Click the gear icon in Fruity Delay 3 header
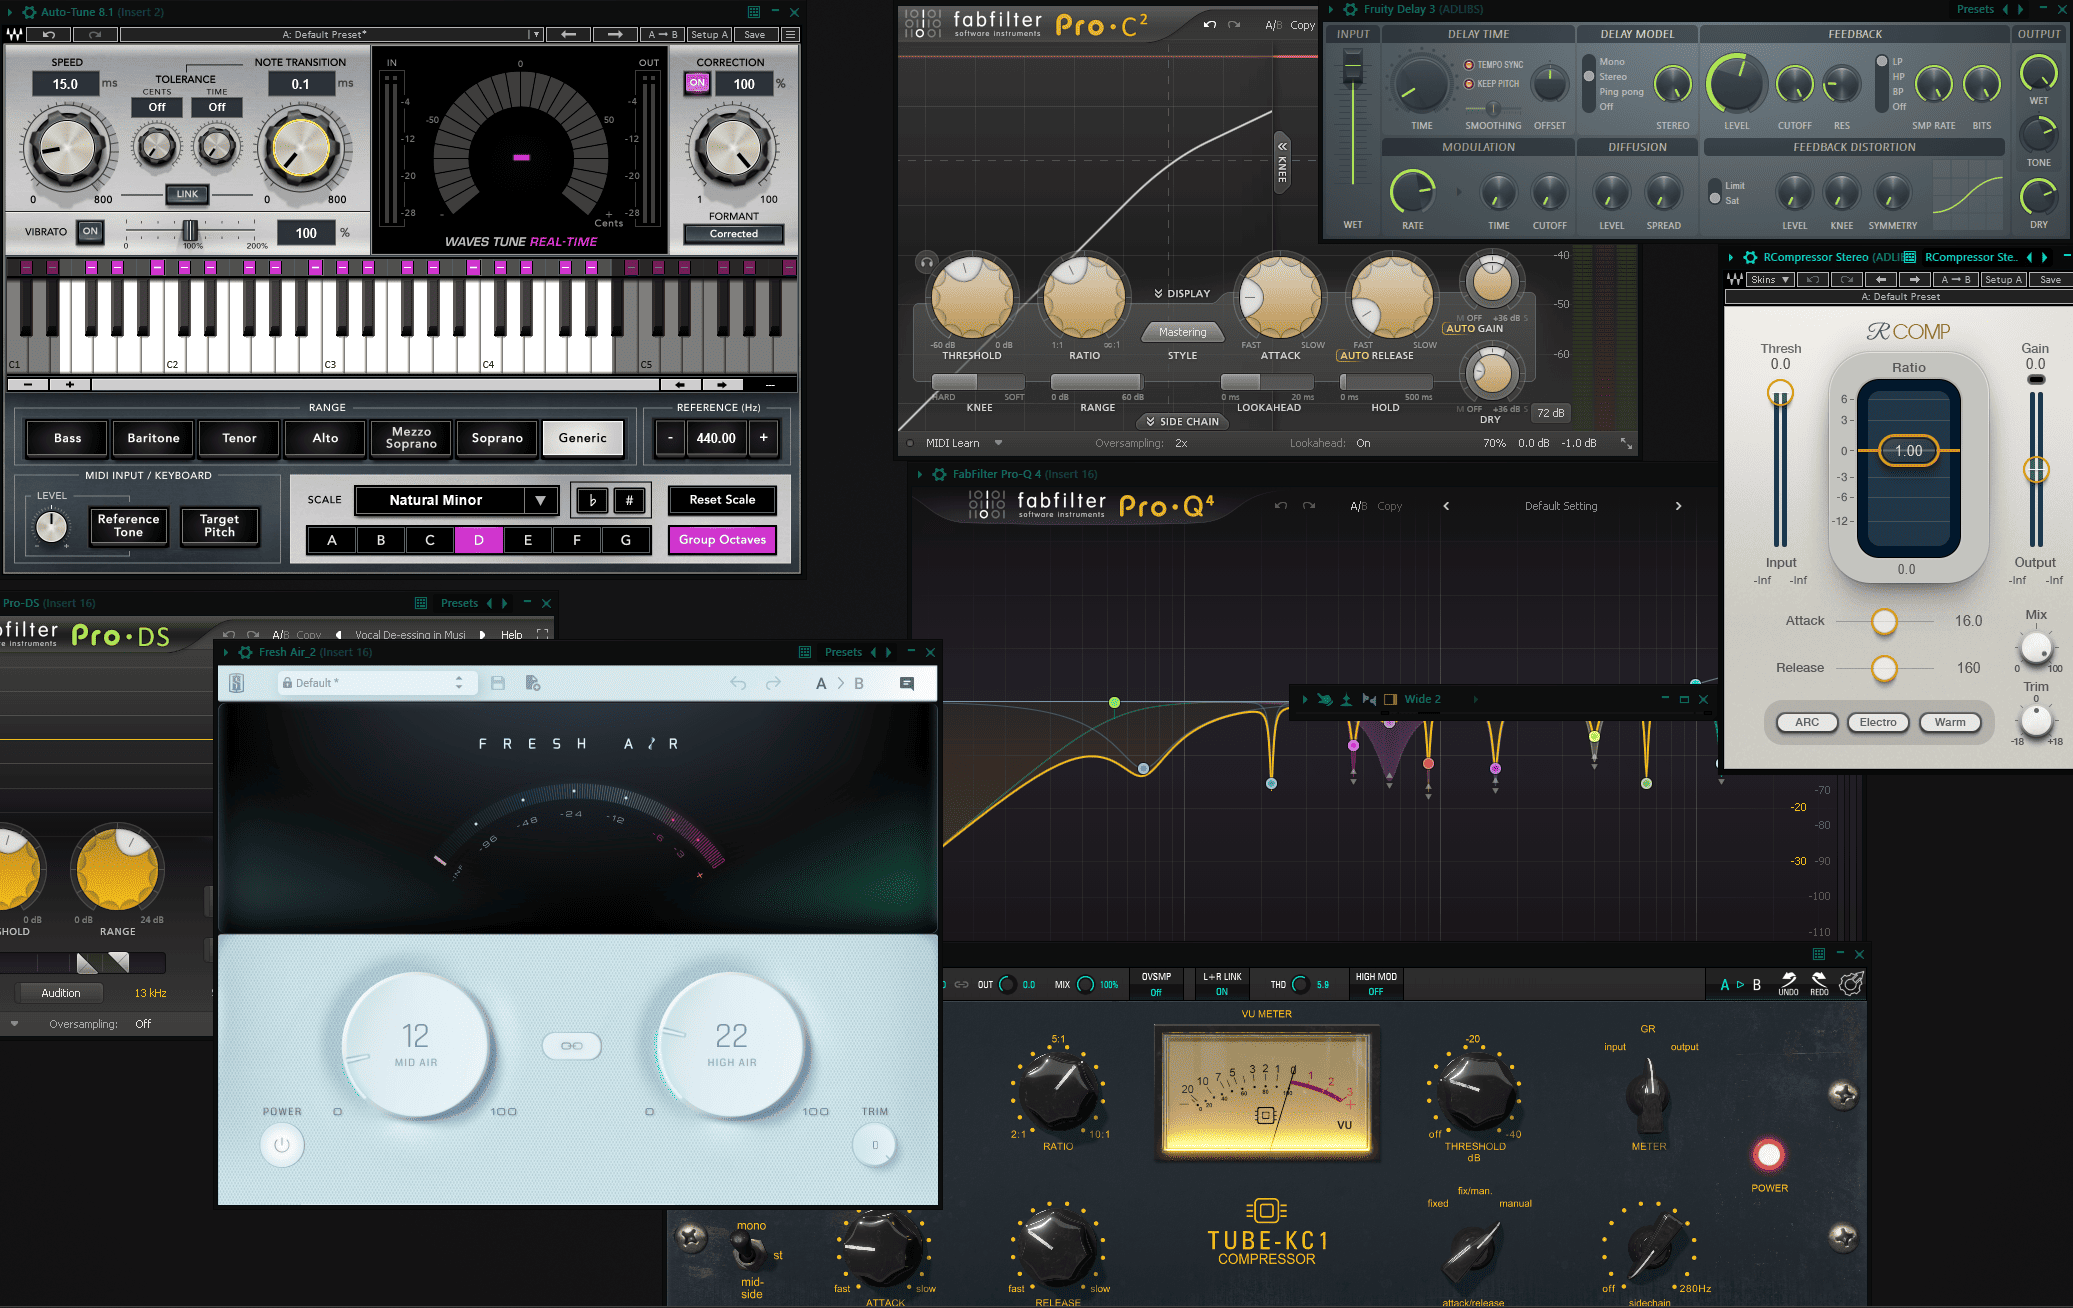Screen dimensions: 2073x1308 [1349, 9]
